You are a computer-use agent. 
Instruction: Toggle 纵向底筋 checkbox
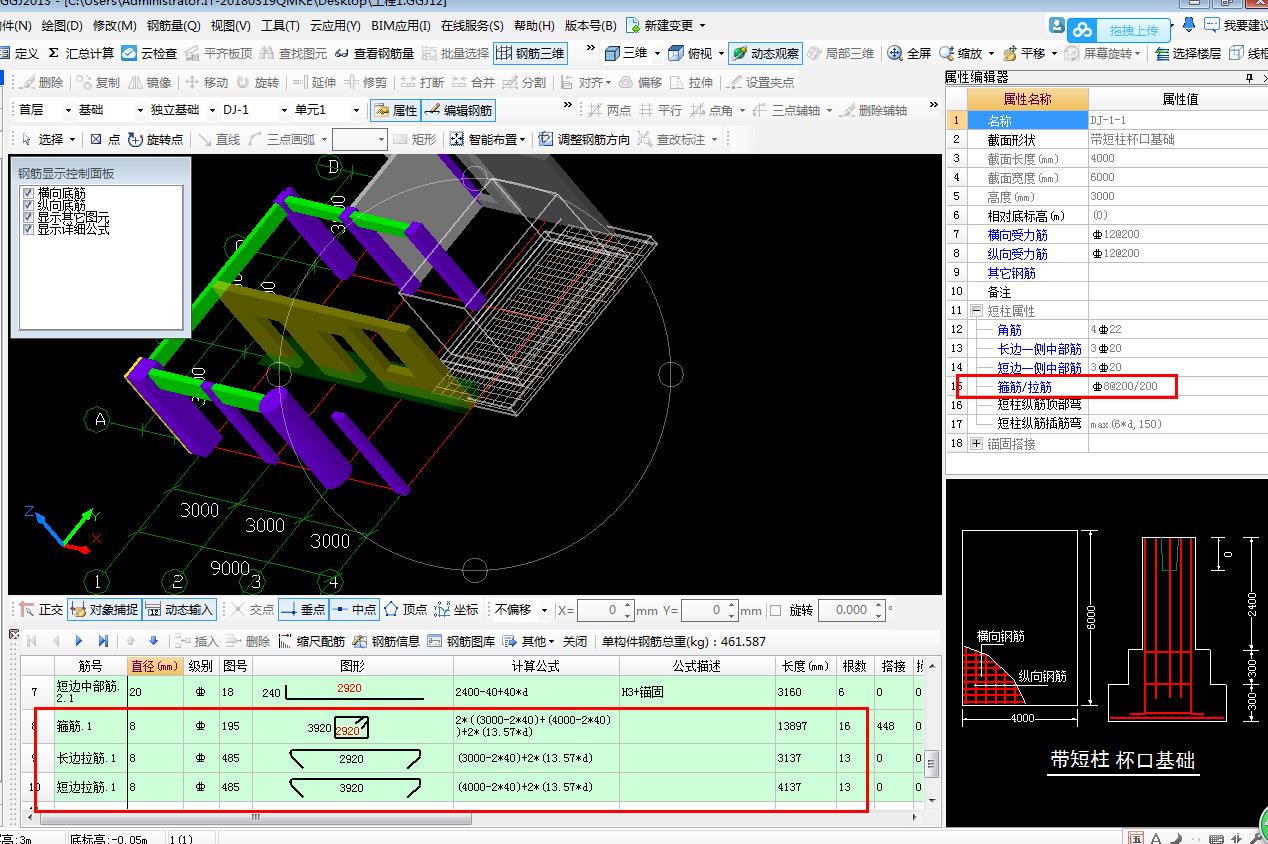[x=29, y=205]
